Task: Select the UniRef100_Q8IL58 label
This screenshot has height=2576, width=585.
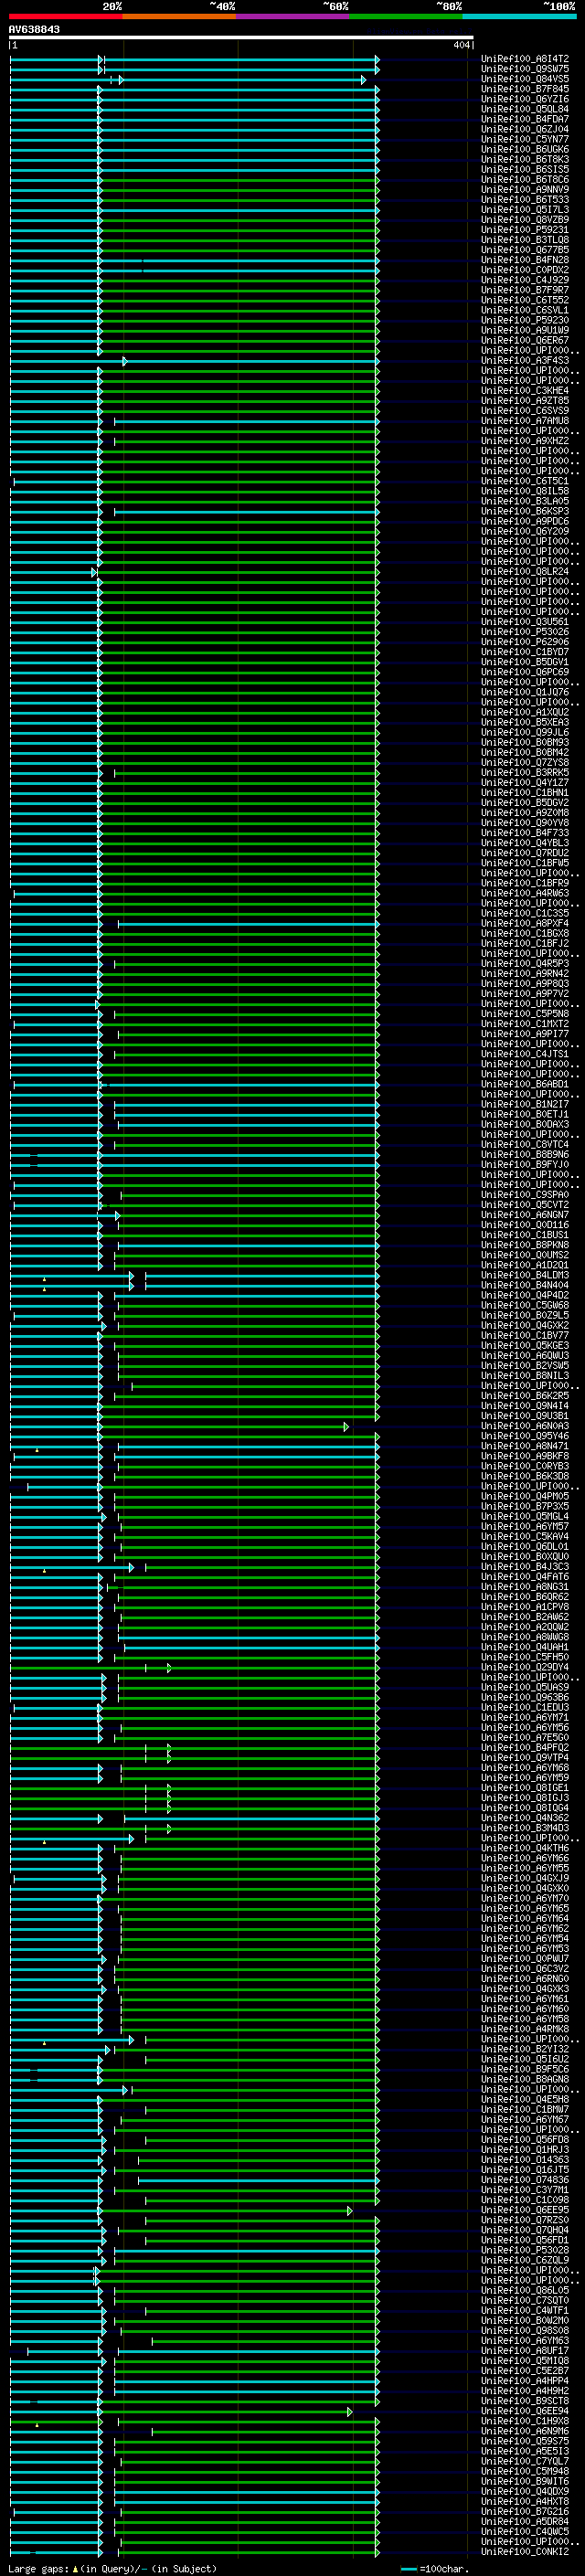Action: coord(525,491)
